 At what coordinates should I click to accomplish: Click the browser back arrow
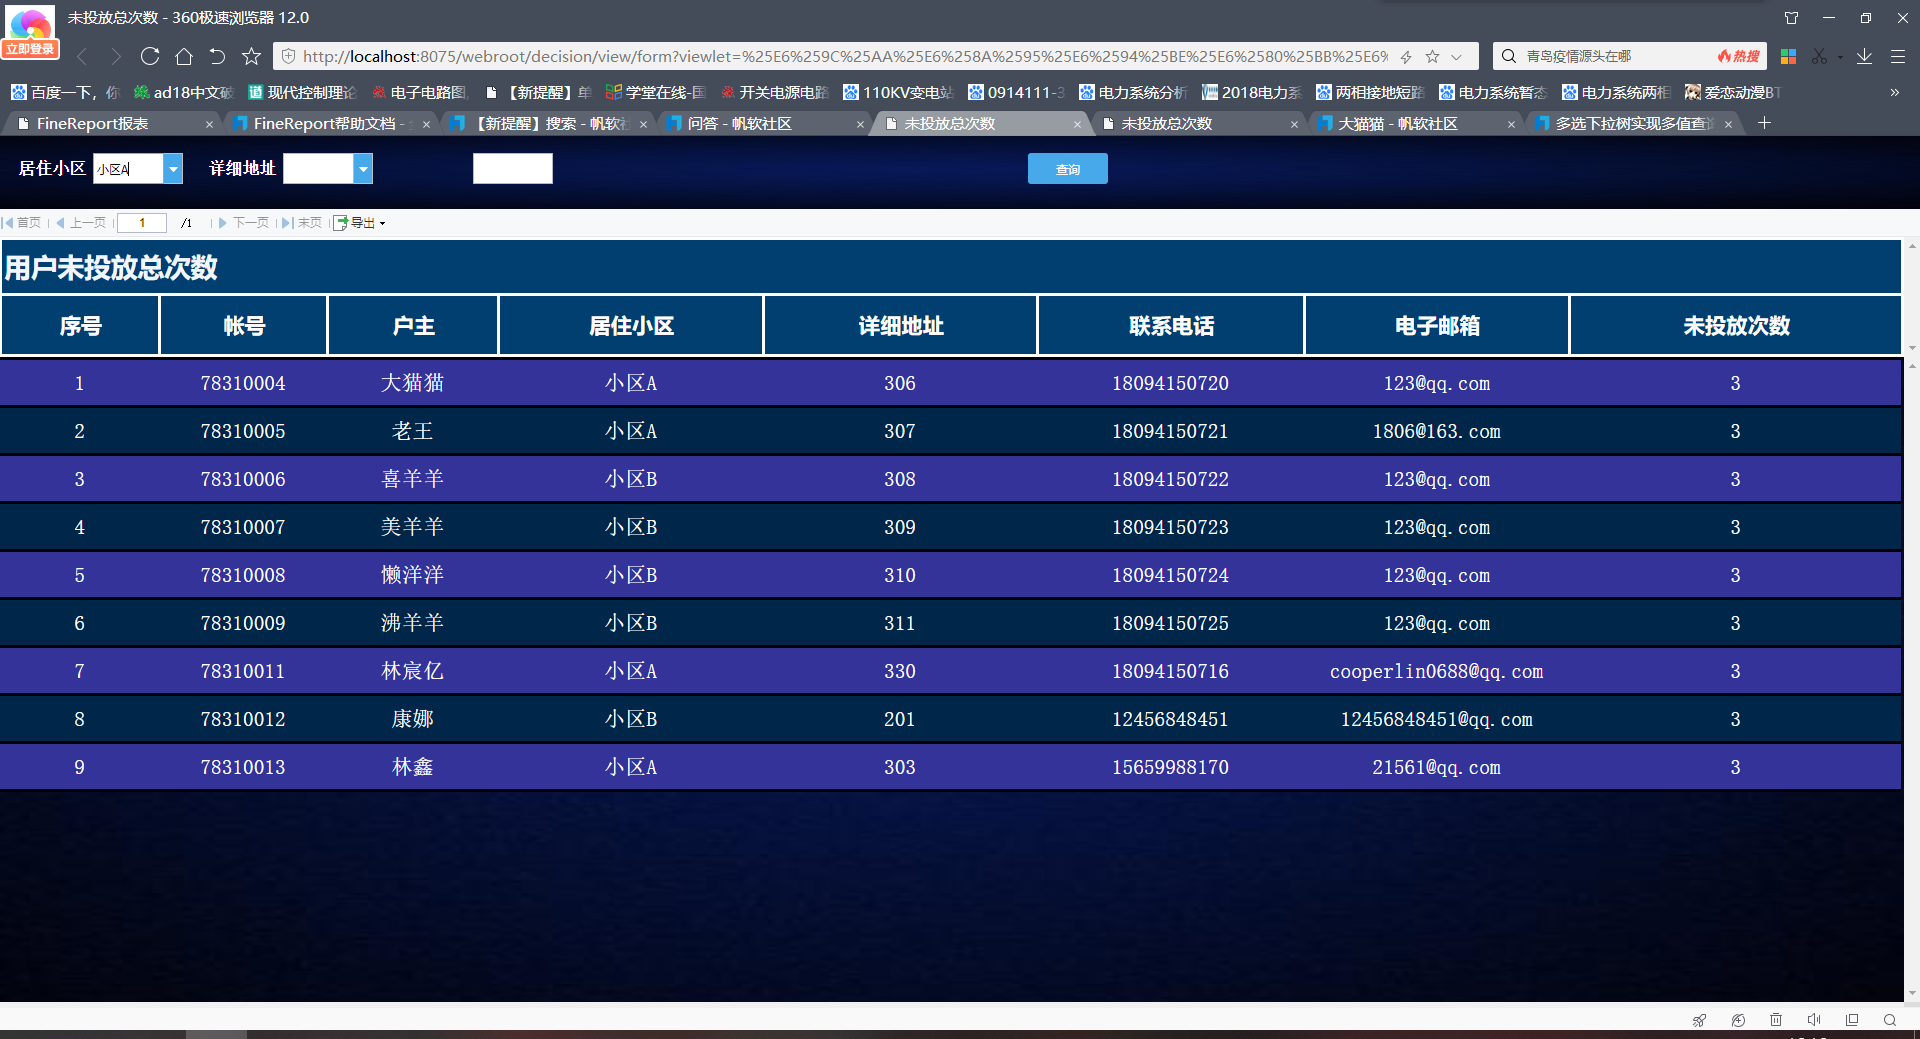pyautogui.click(x=83, y=57)
